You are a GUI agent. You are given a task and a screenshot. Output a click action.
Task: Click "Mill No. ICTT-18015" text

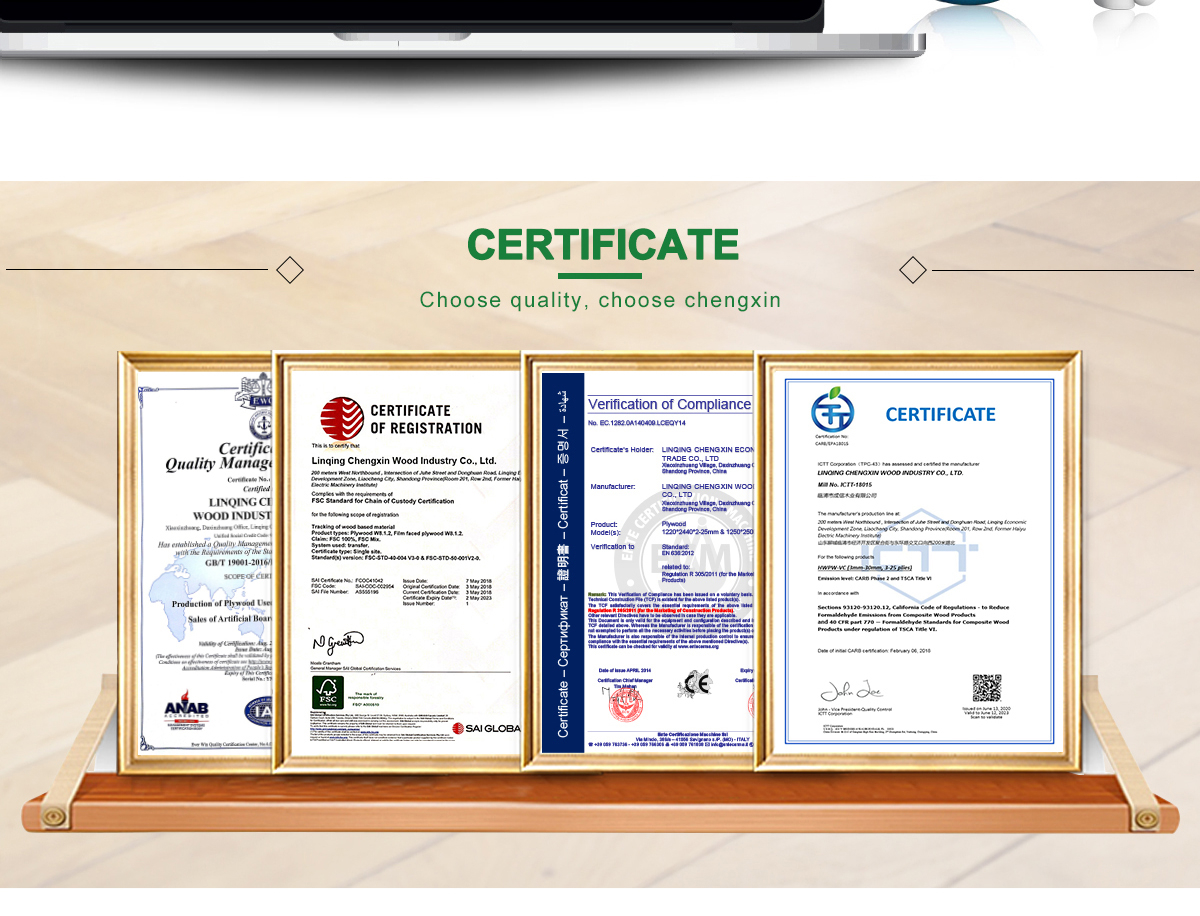pos(844,485)
